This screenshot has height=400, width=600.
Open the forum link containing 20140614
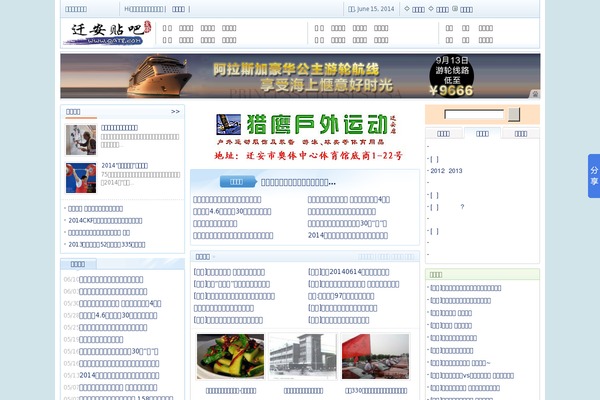pos(349,272)
